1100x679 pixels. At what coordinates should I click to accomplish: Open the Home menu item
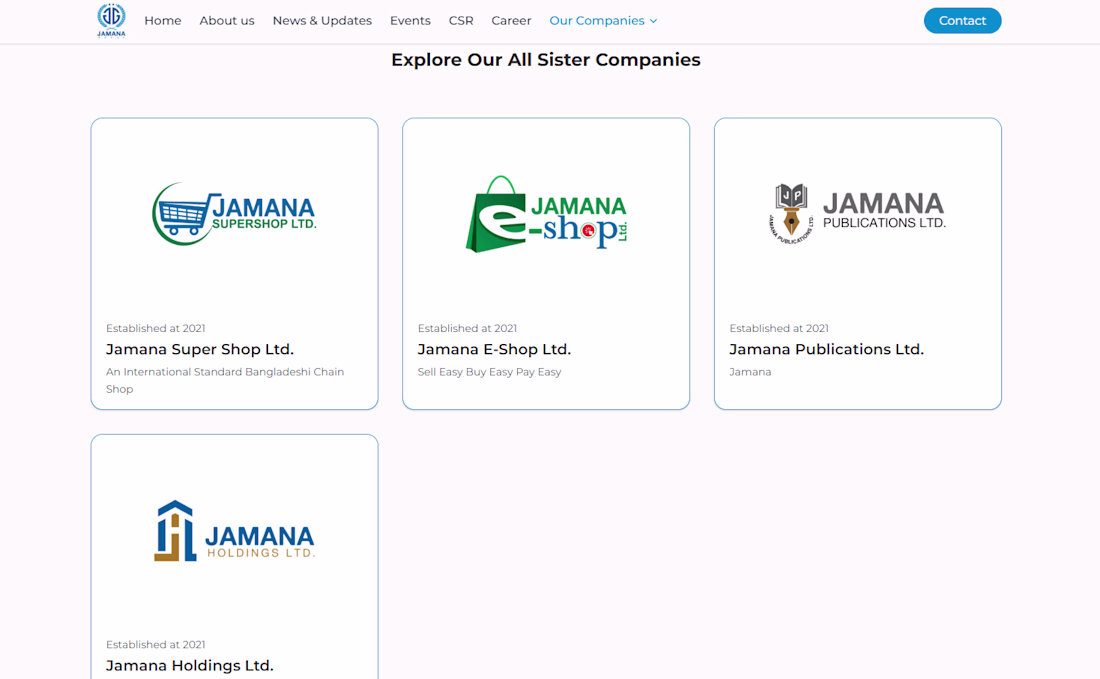click(163, 21)
